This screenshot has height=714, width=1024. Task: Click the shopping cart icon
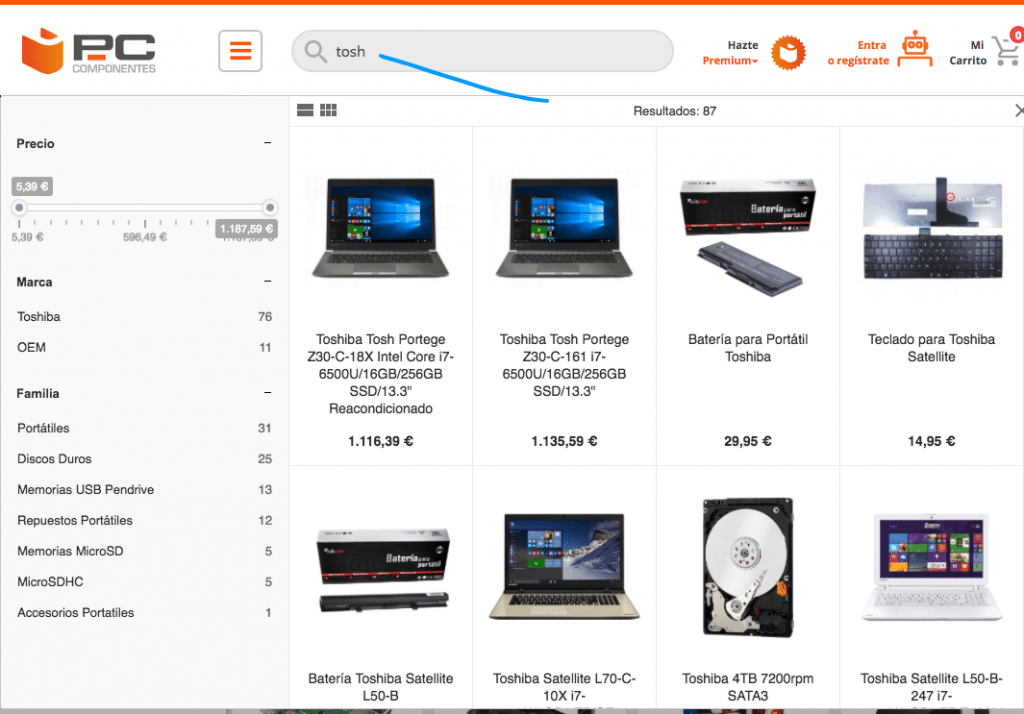pos(1006,51)
